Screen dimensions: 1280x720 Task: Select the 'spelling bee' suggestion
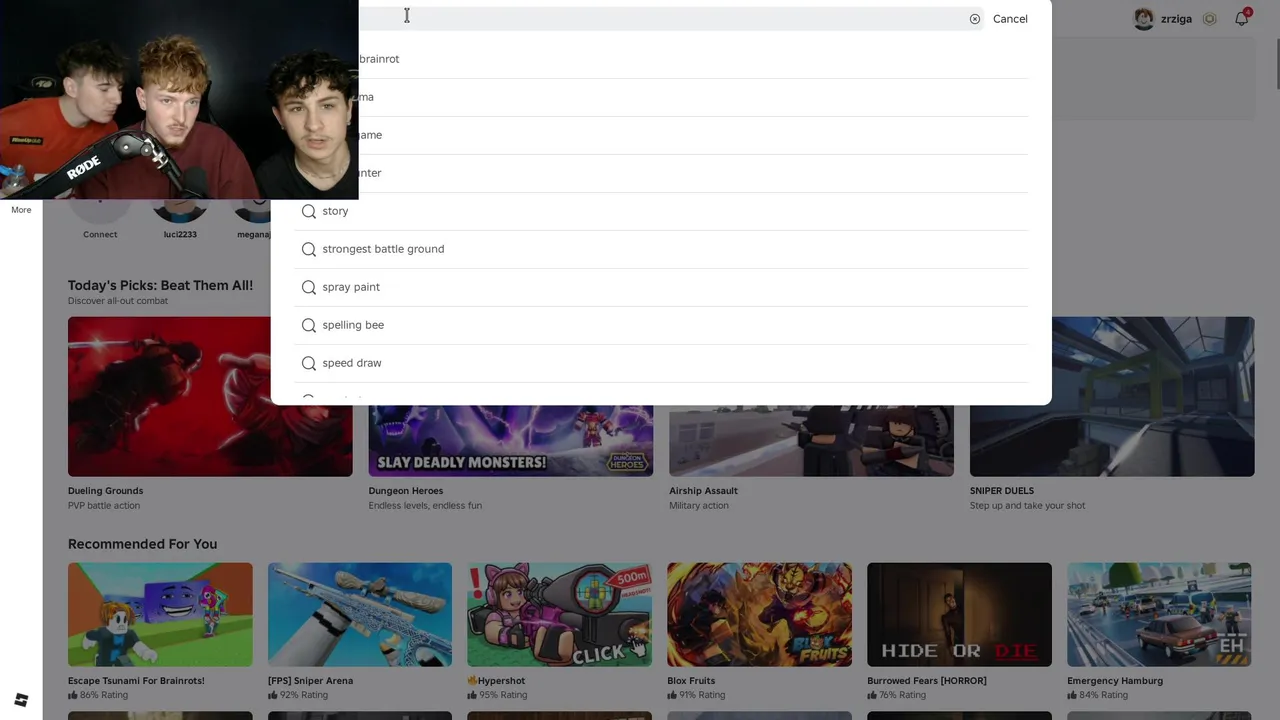click(661, 325)
